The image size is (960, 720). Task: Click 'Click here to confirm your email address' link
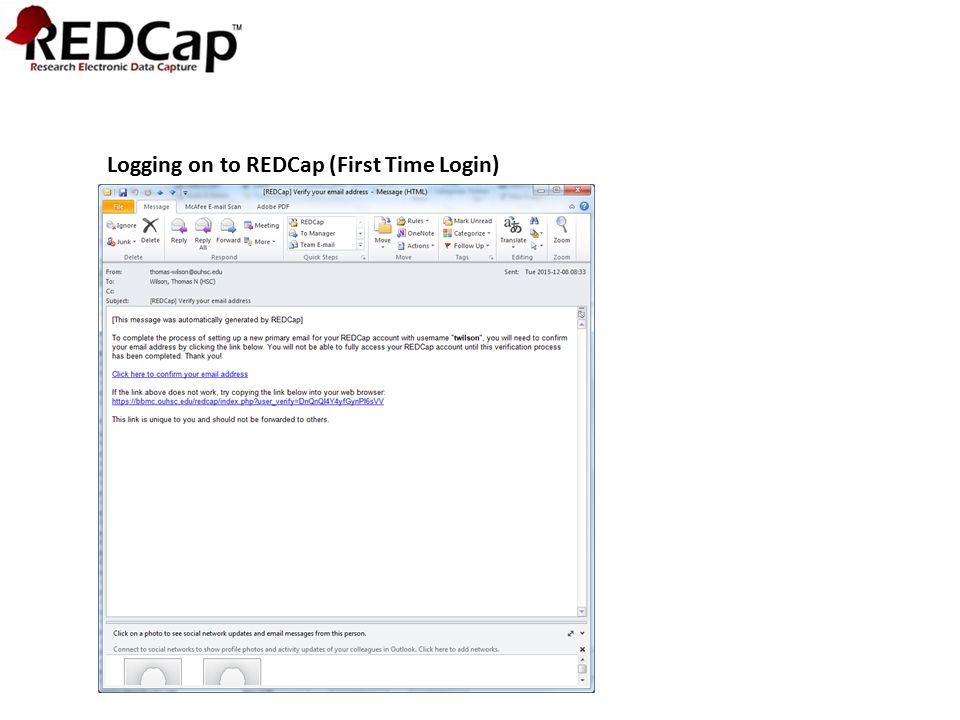pyautogui.click(x=180, y=374)
